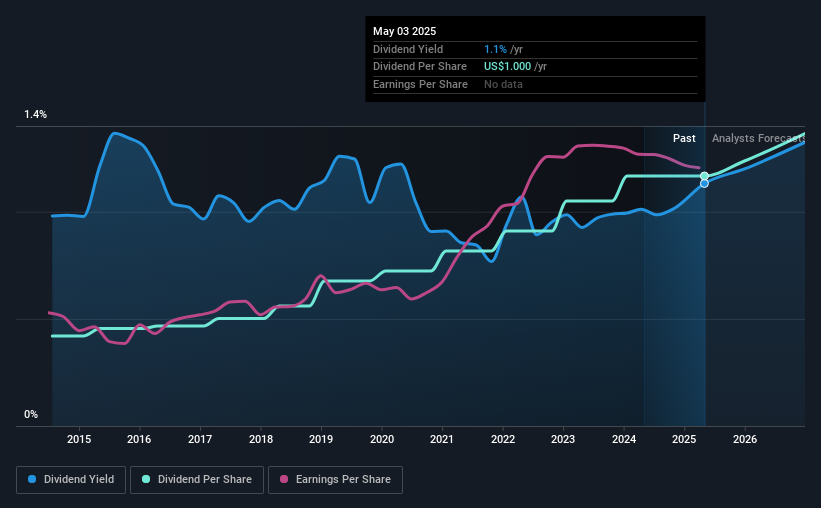
Task: Click the teal data point marker at May 2025
Action: click(704, 176)
